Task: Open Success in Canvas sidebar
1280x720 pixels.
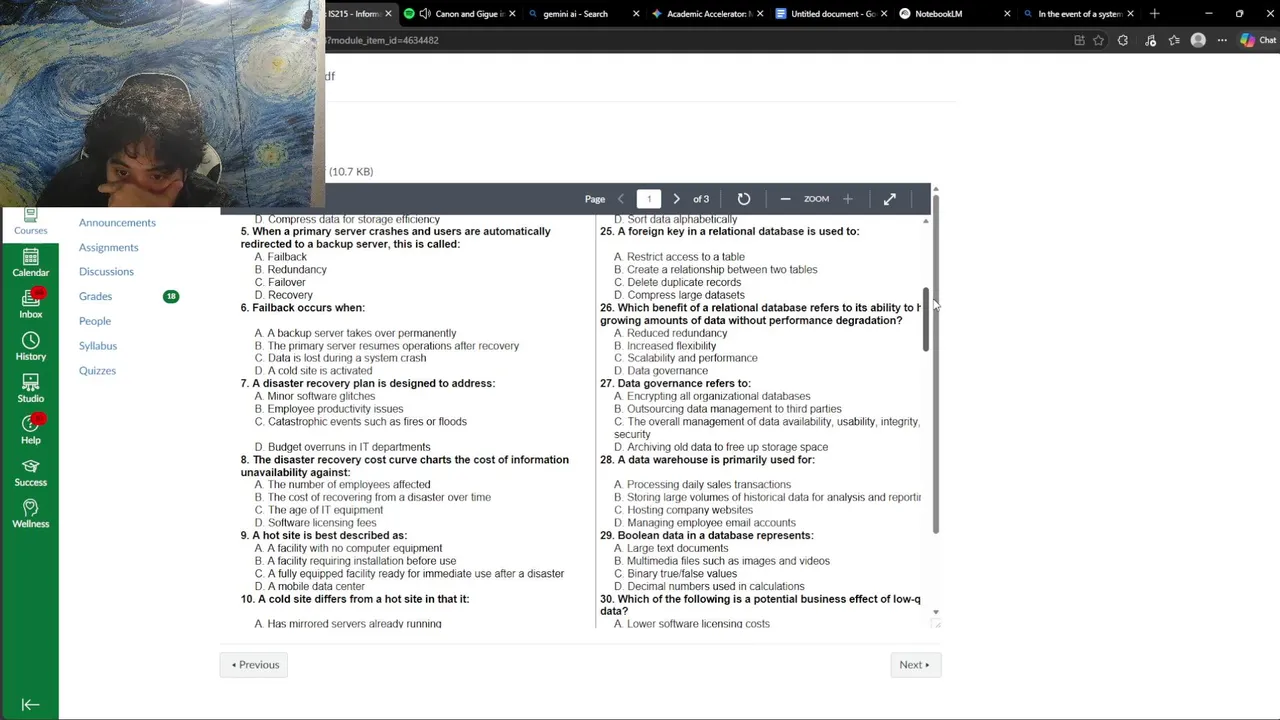Action: coord(30,473)
